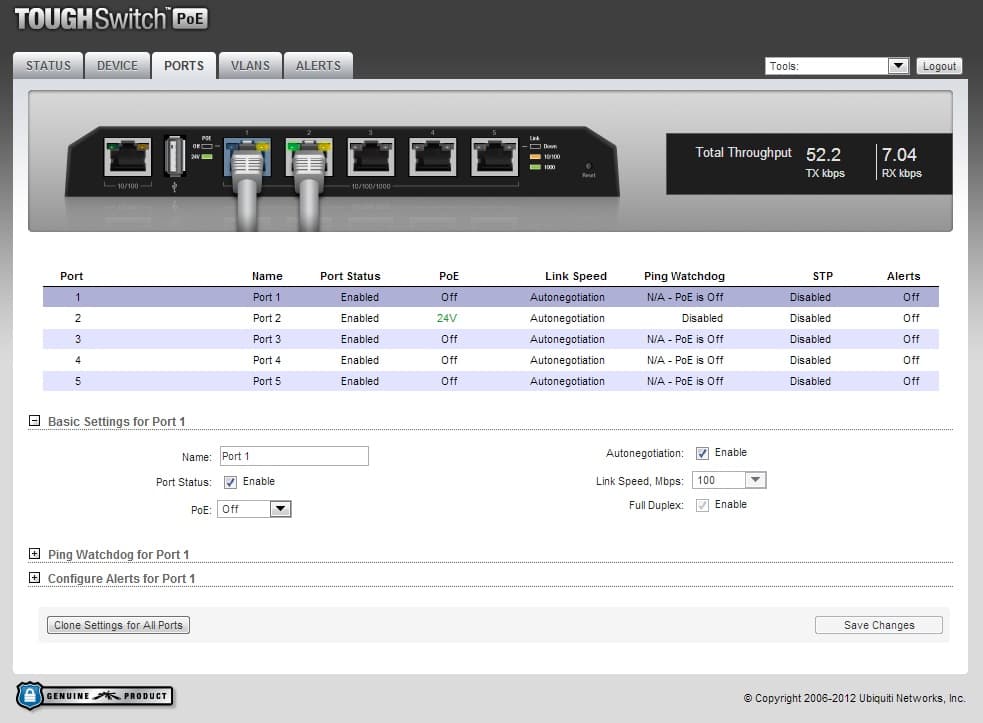Viewport: 983px width, 723px height.
Task: Click the 'Port 1' name cell
Action: coord(266,297)
